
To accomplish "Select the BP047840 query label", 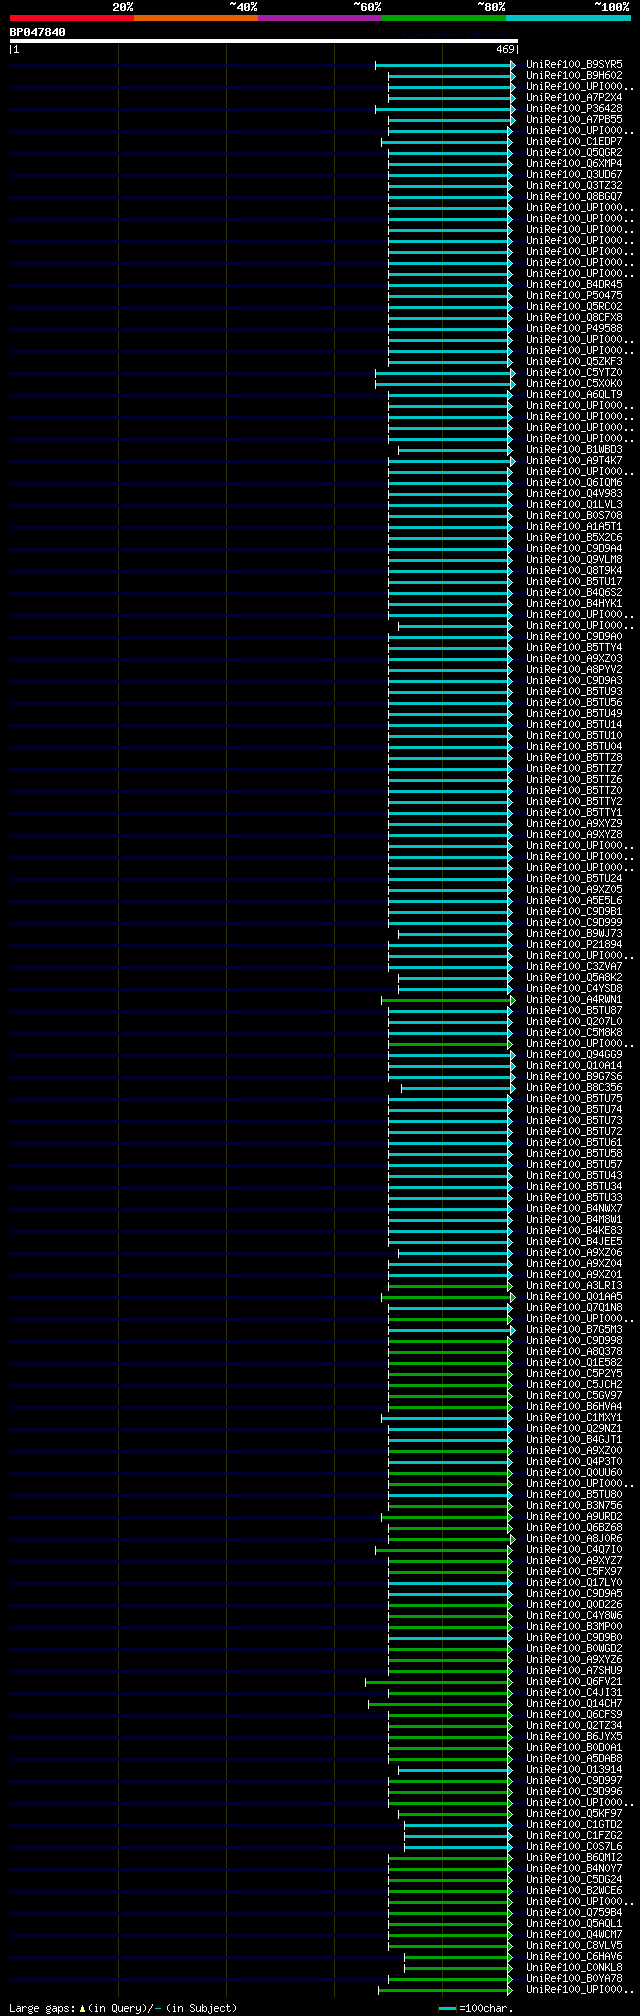I will click(38, 32).
